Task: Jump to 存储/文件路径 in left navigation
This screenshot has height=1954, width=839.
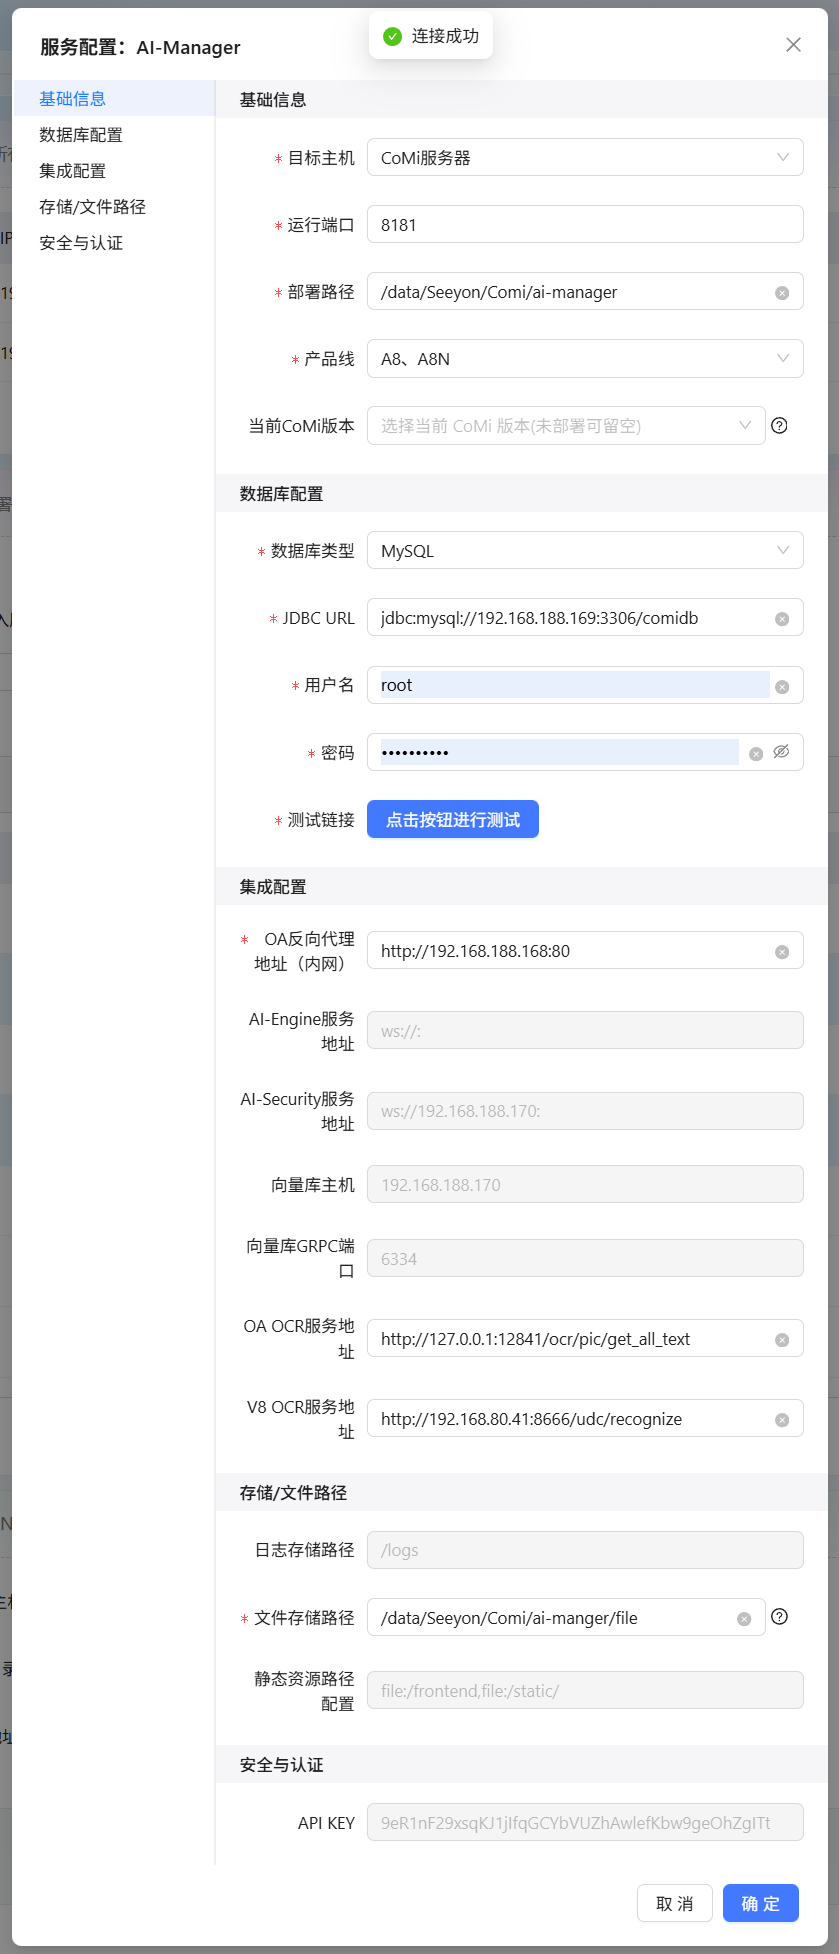Action: (x=114, y=206)
